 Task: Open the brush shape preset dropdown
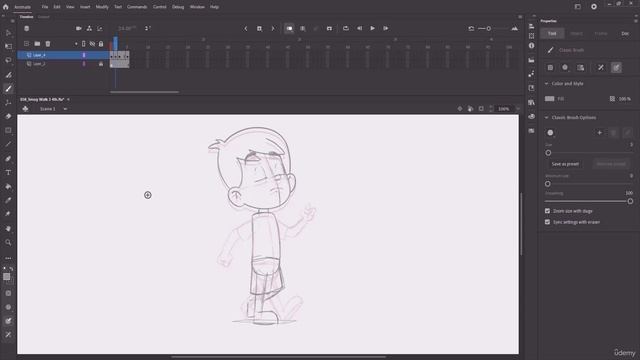[550, 133]
